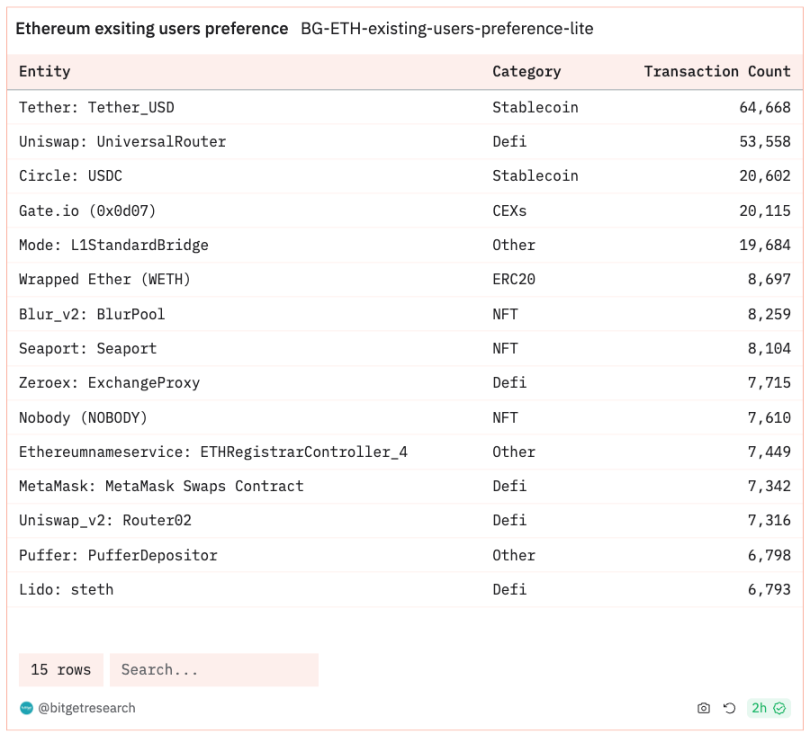The width and height of the screenshot is (810, 734).
Task: Open BG-ETH-existing-users-preference-lite query link
Action: coord(447,28)
